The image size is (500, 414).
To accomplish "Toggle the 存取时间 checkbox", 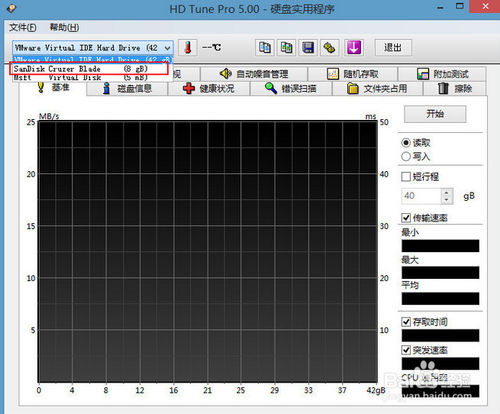I will point(406,322).
